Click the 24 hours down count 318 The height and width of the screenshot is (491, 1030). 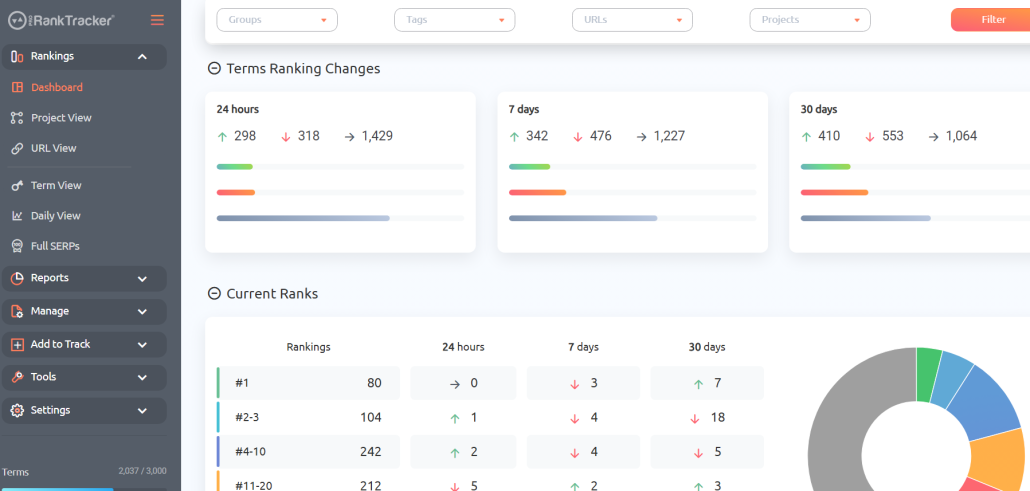pyautogui.click(x=308, y=136)
